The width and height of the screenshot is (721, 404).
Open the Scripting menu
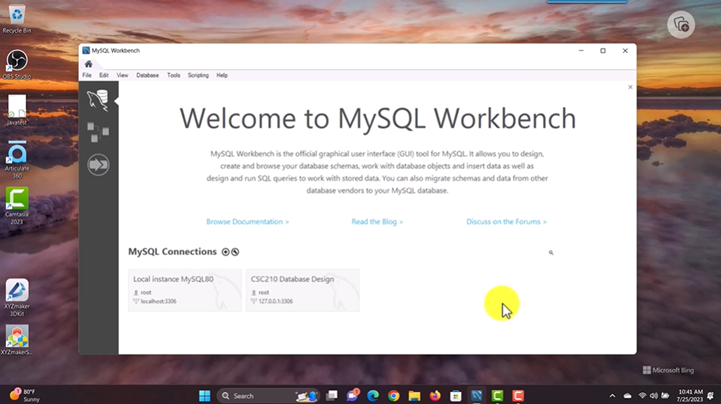coord(198,75)
